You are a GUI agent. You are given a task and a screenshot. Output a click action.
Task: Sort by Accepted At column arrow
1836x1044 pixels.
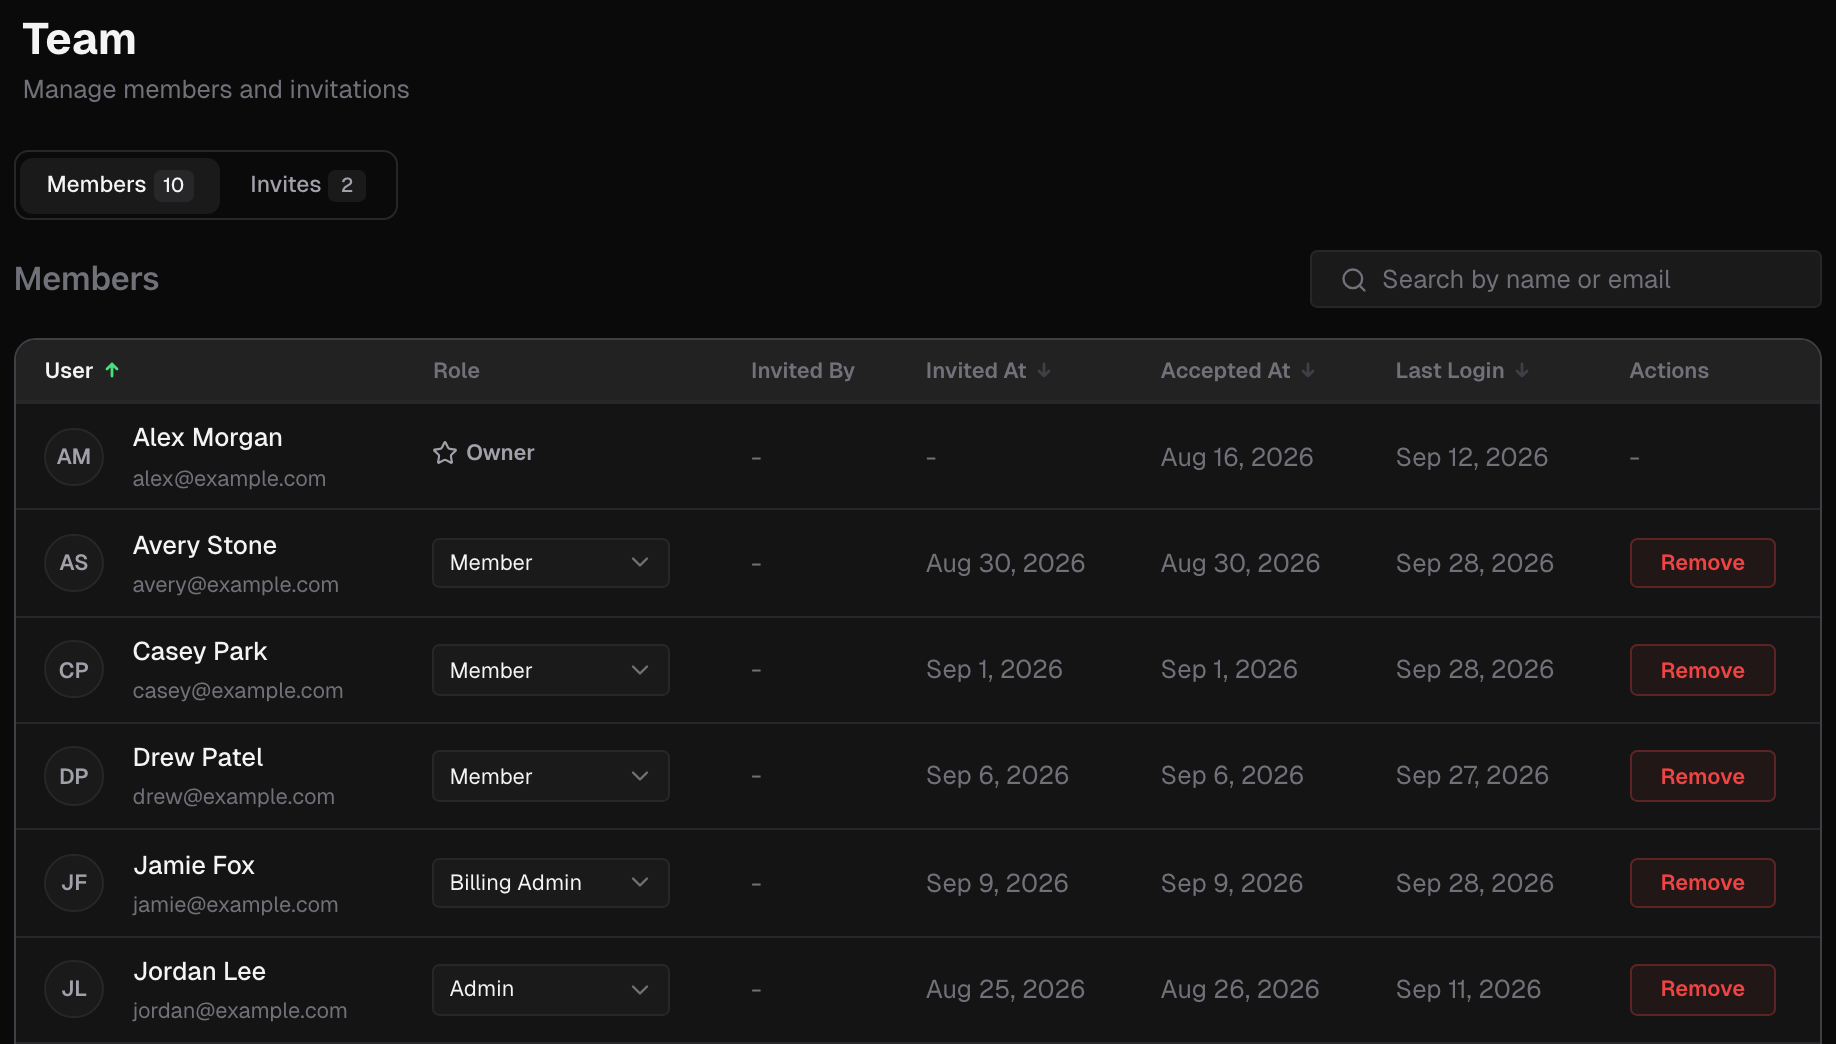coord(1308,370)
